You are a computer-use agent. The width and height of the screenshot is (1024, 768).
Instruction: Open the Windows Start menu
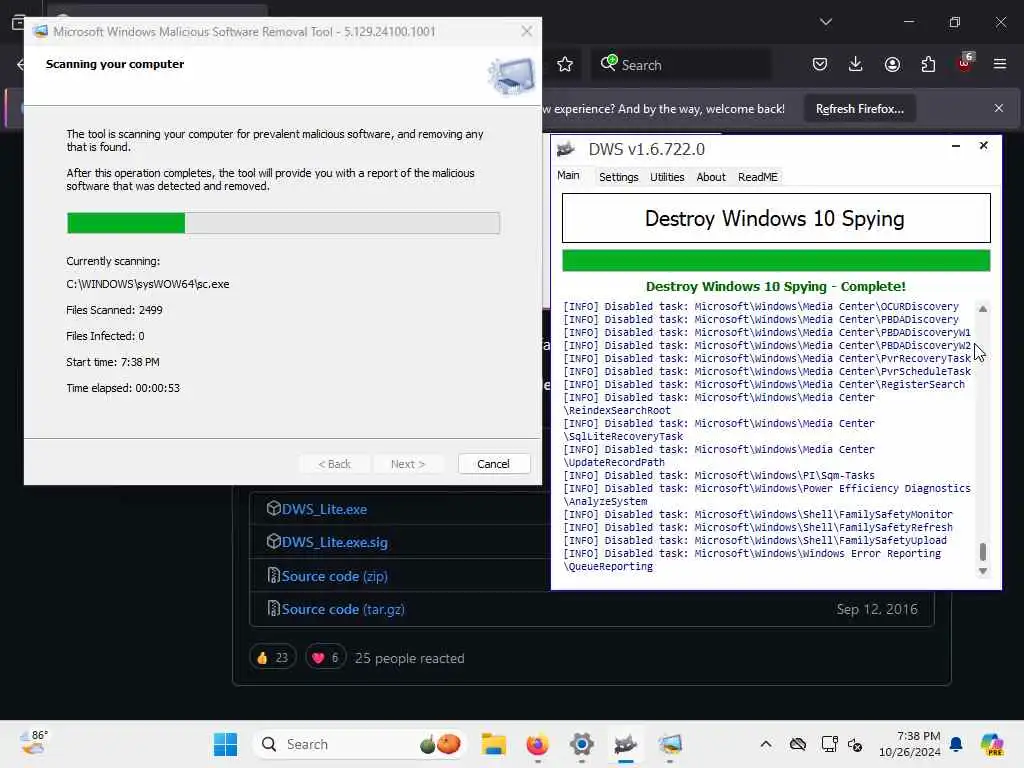coord(225,744)
